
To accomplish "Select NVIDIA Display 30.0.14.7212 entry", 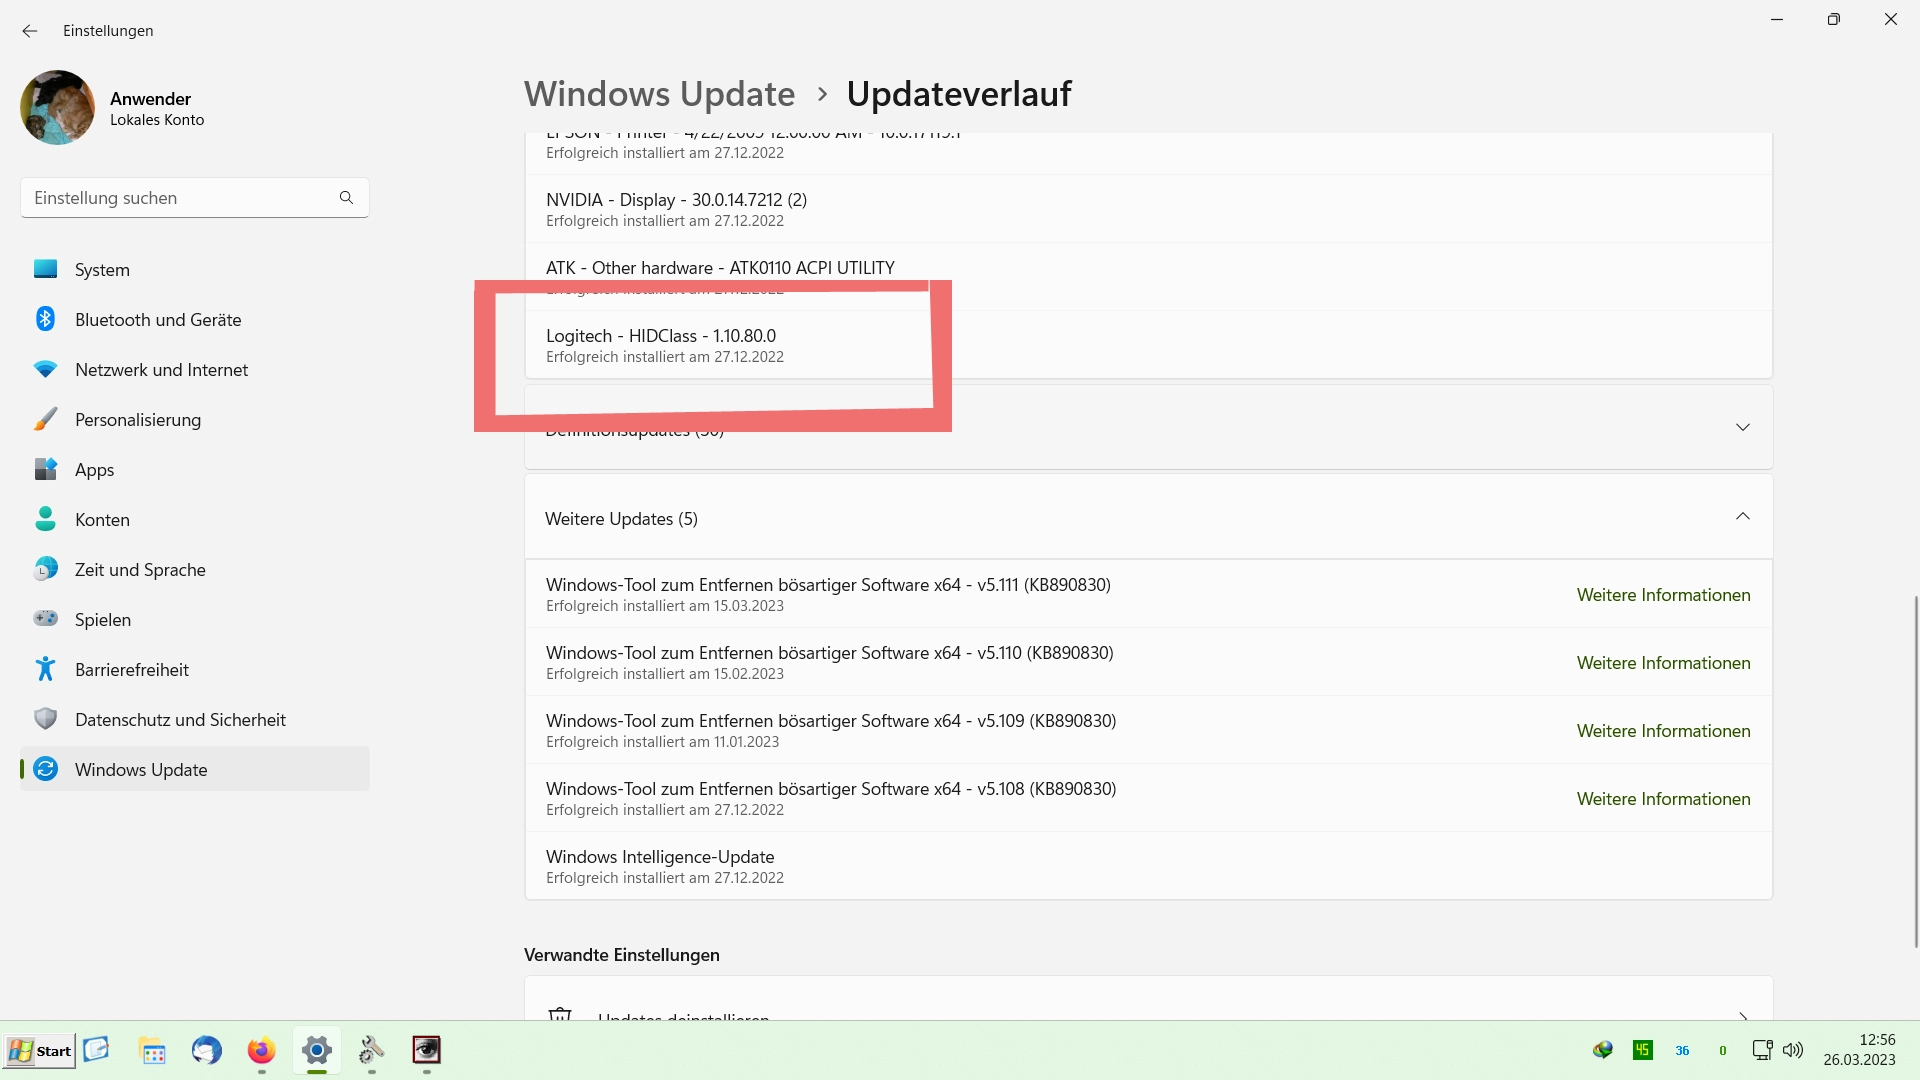I will [x=1148, y=209].
